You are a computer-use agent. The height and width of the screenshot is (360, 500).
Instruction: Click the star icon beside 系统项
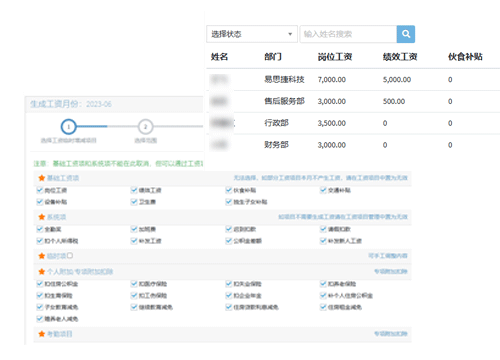pos(42,217)
